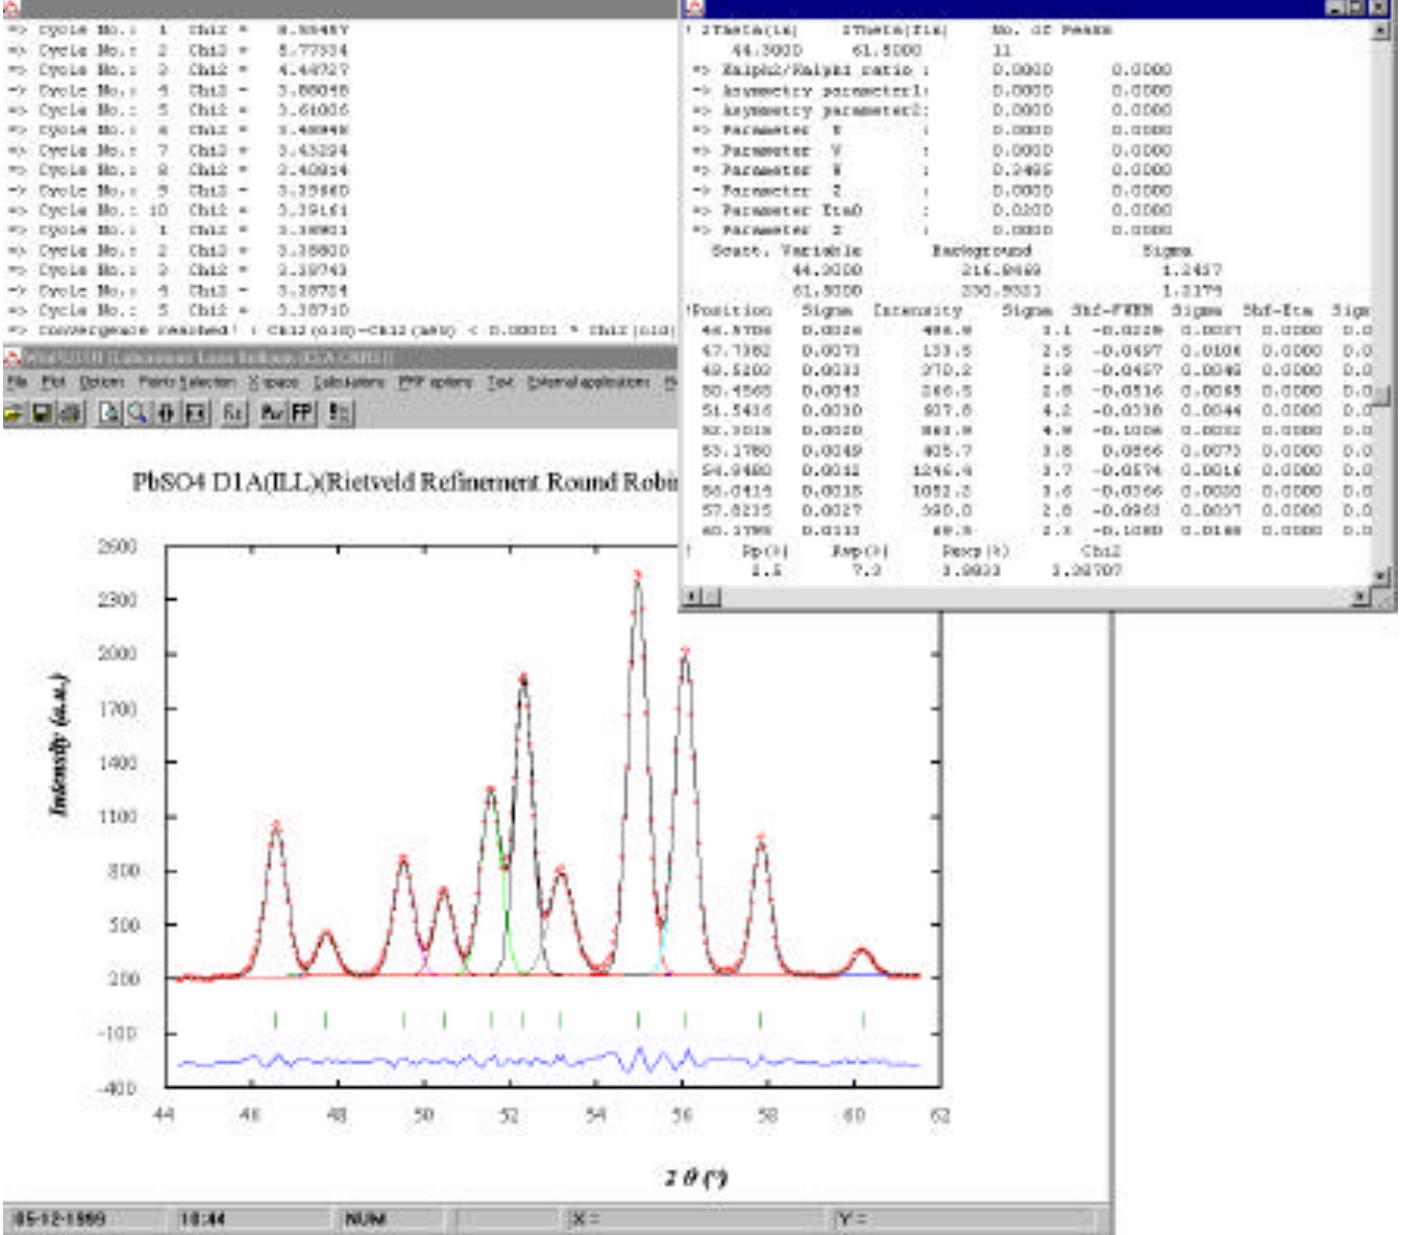1426x1235 pixels.
Task: Click the save floppy disk toolbar icon
Action: pyautogui.click(x=41, y=412)
